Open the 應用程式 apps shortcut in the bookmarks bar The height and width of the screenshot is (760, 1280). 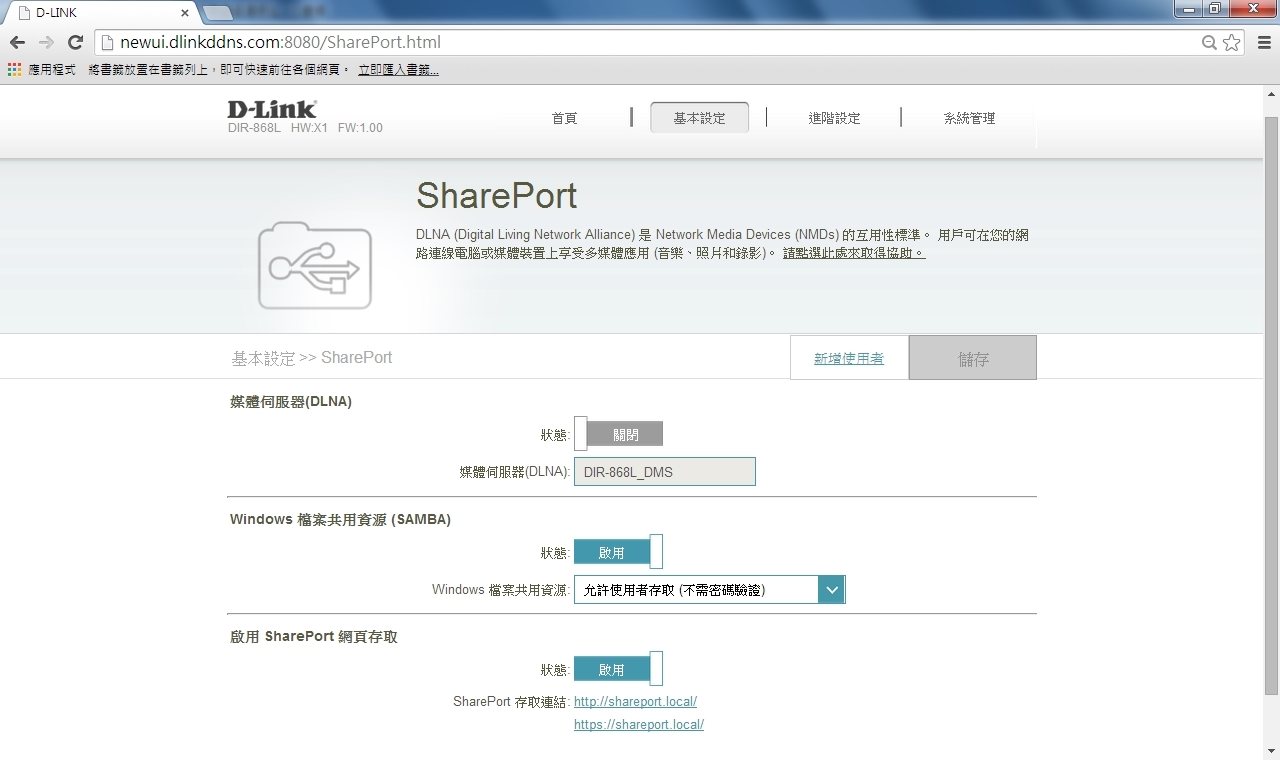click(x=41, y=70)
